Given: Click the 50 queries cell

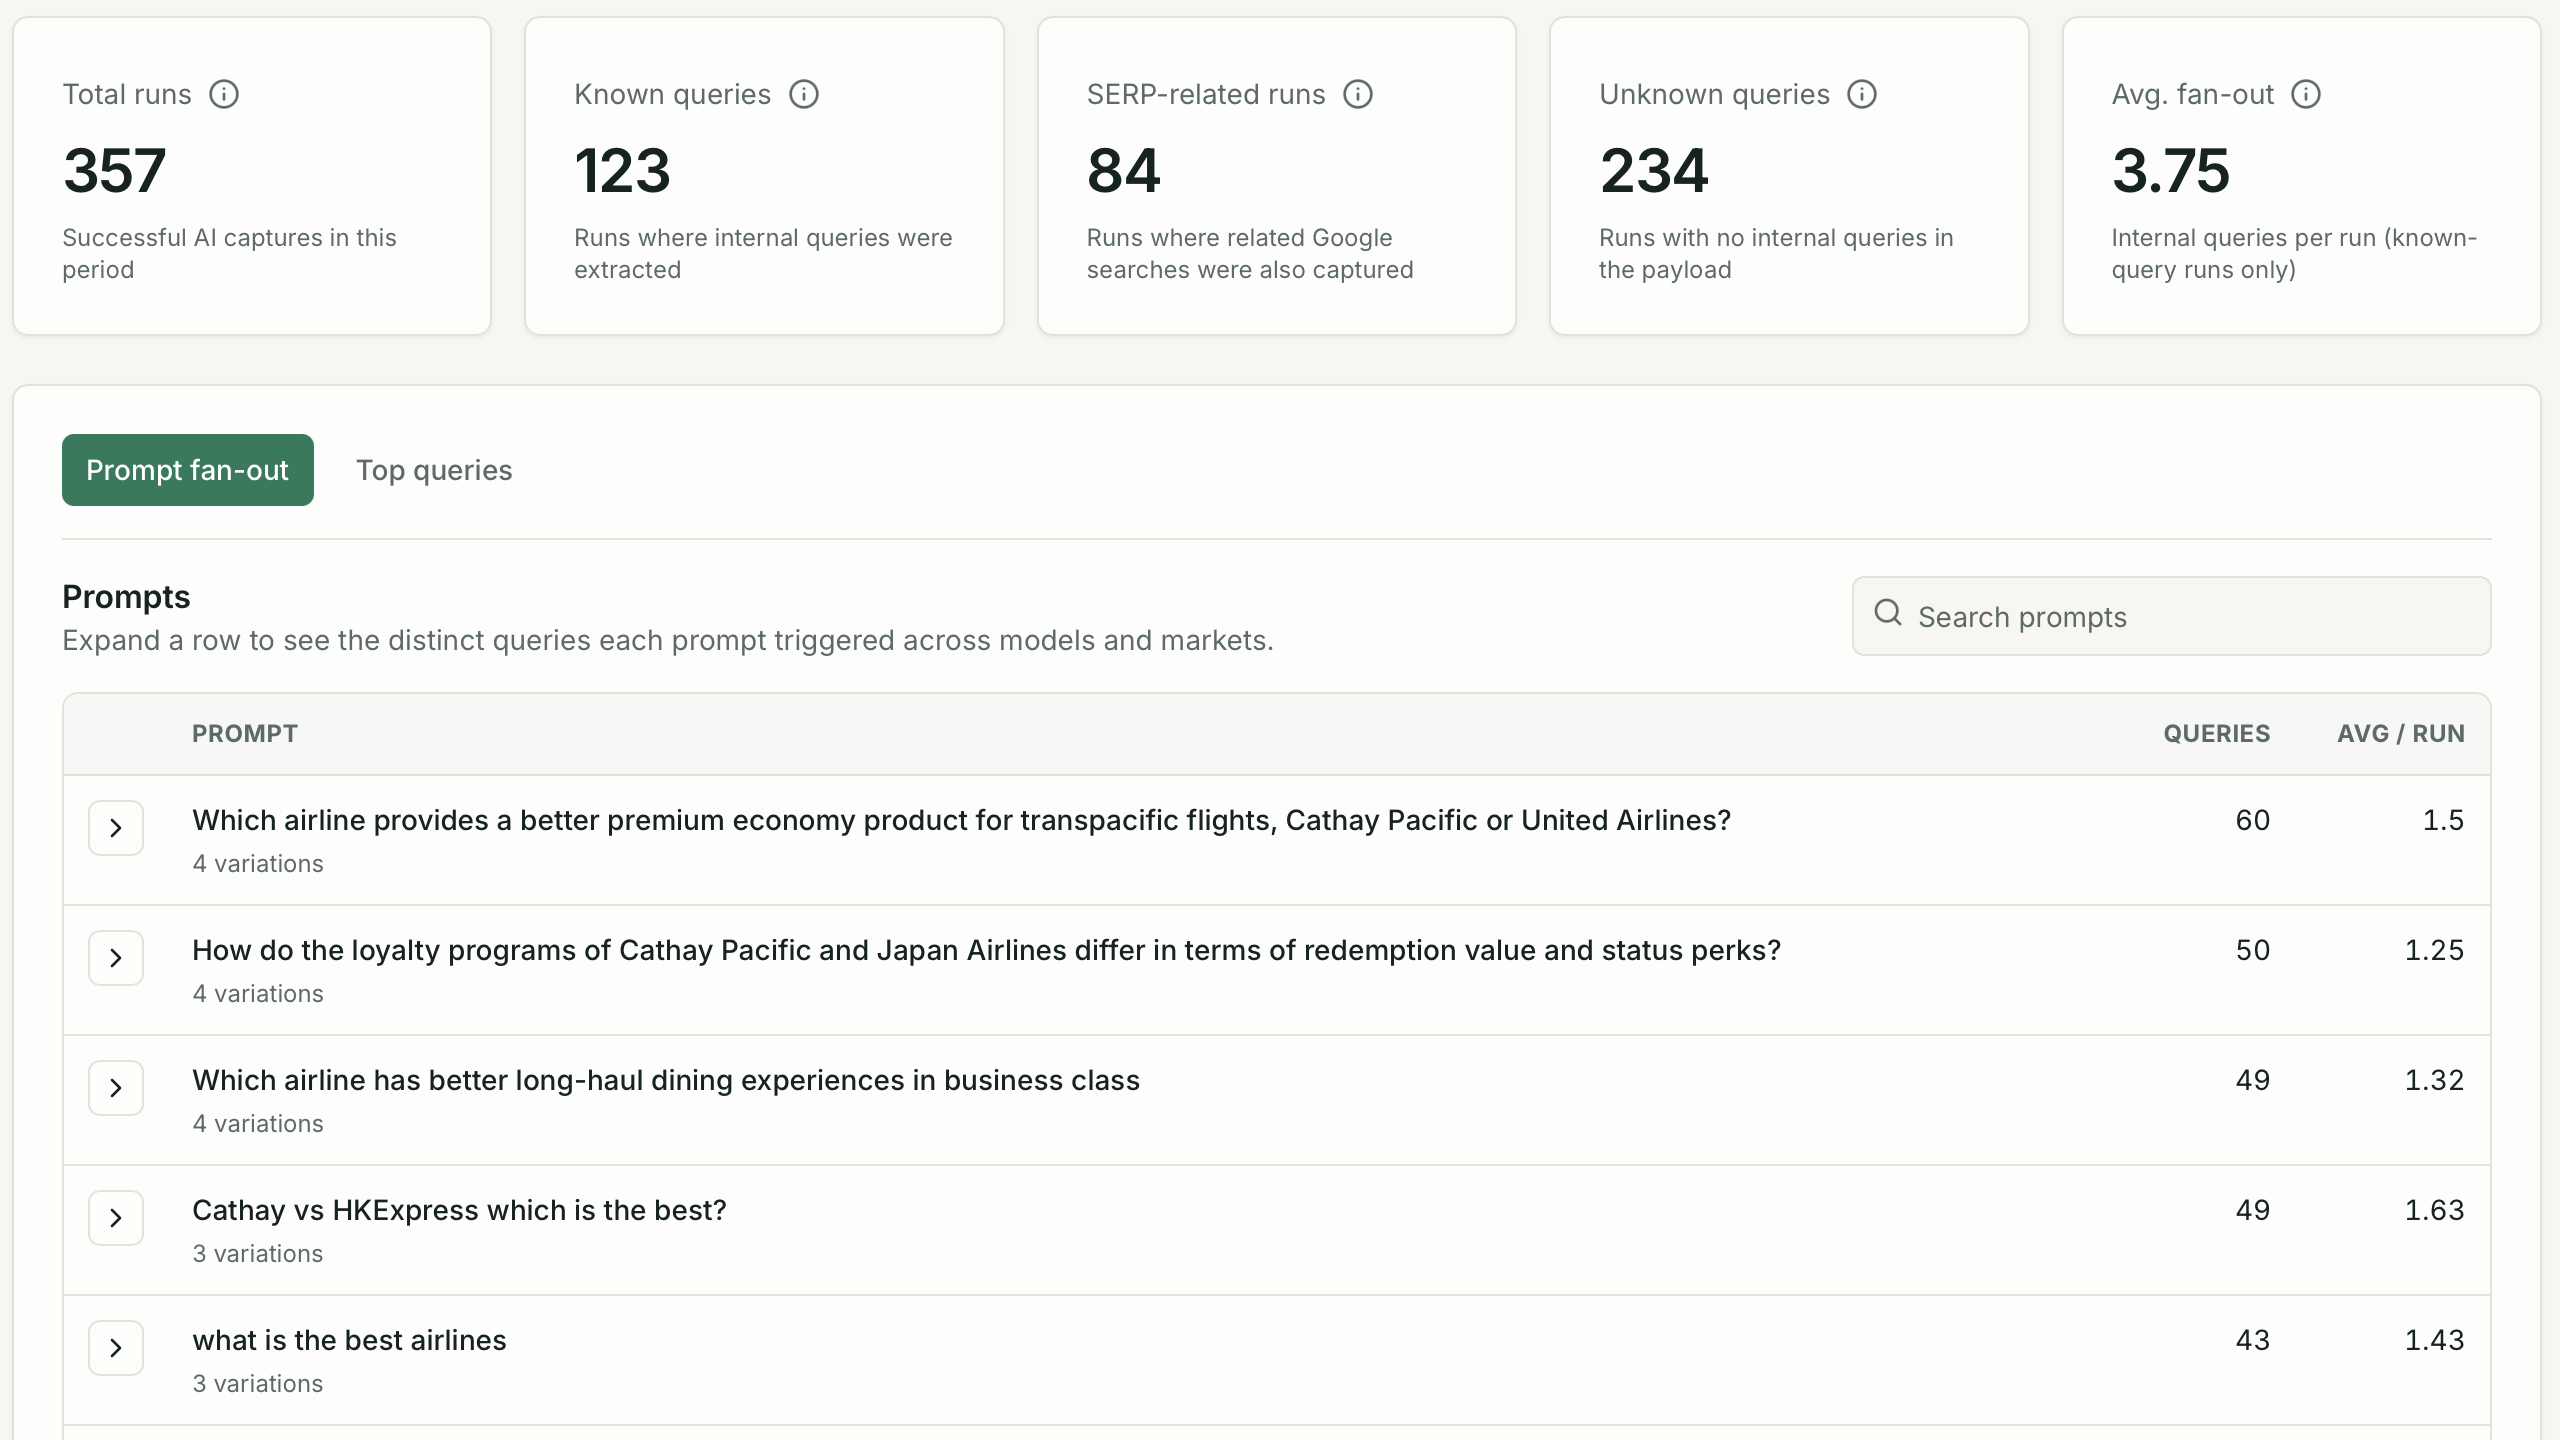Looking at the screenshot, I should [x=2253, y=950].
